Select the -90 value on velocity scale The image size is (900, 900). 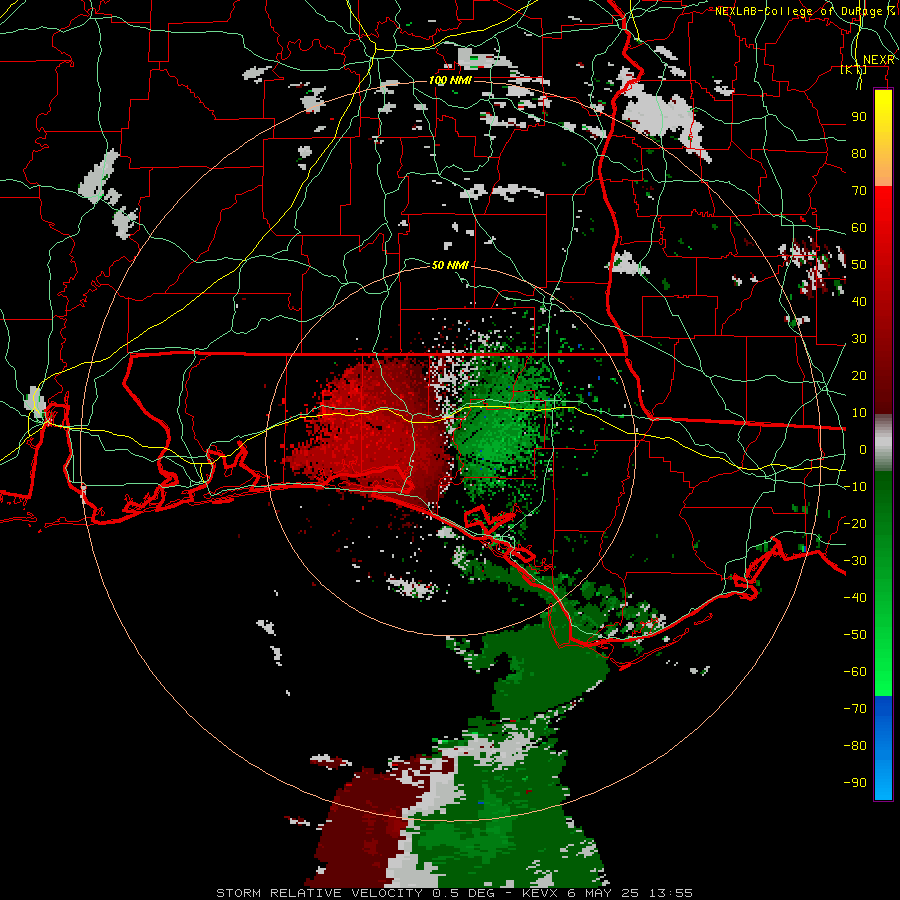coord(855,783)
